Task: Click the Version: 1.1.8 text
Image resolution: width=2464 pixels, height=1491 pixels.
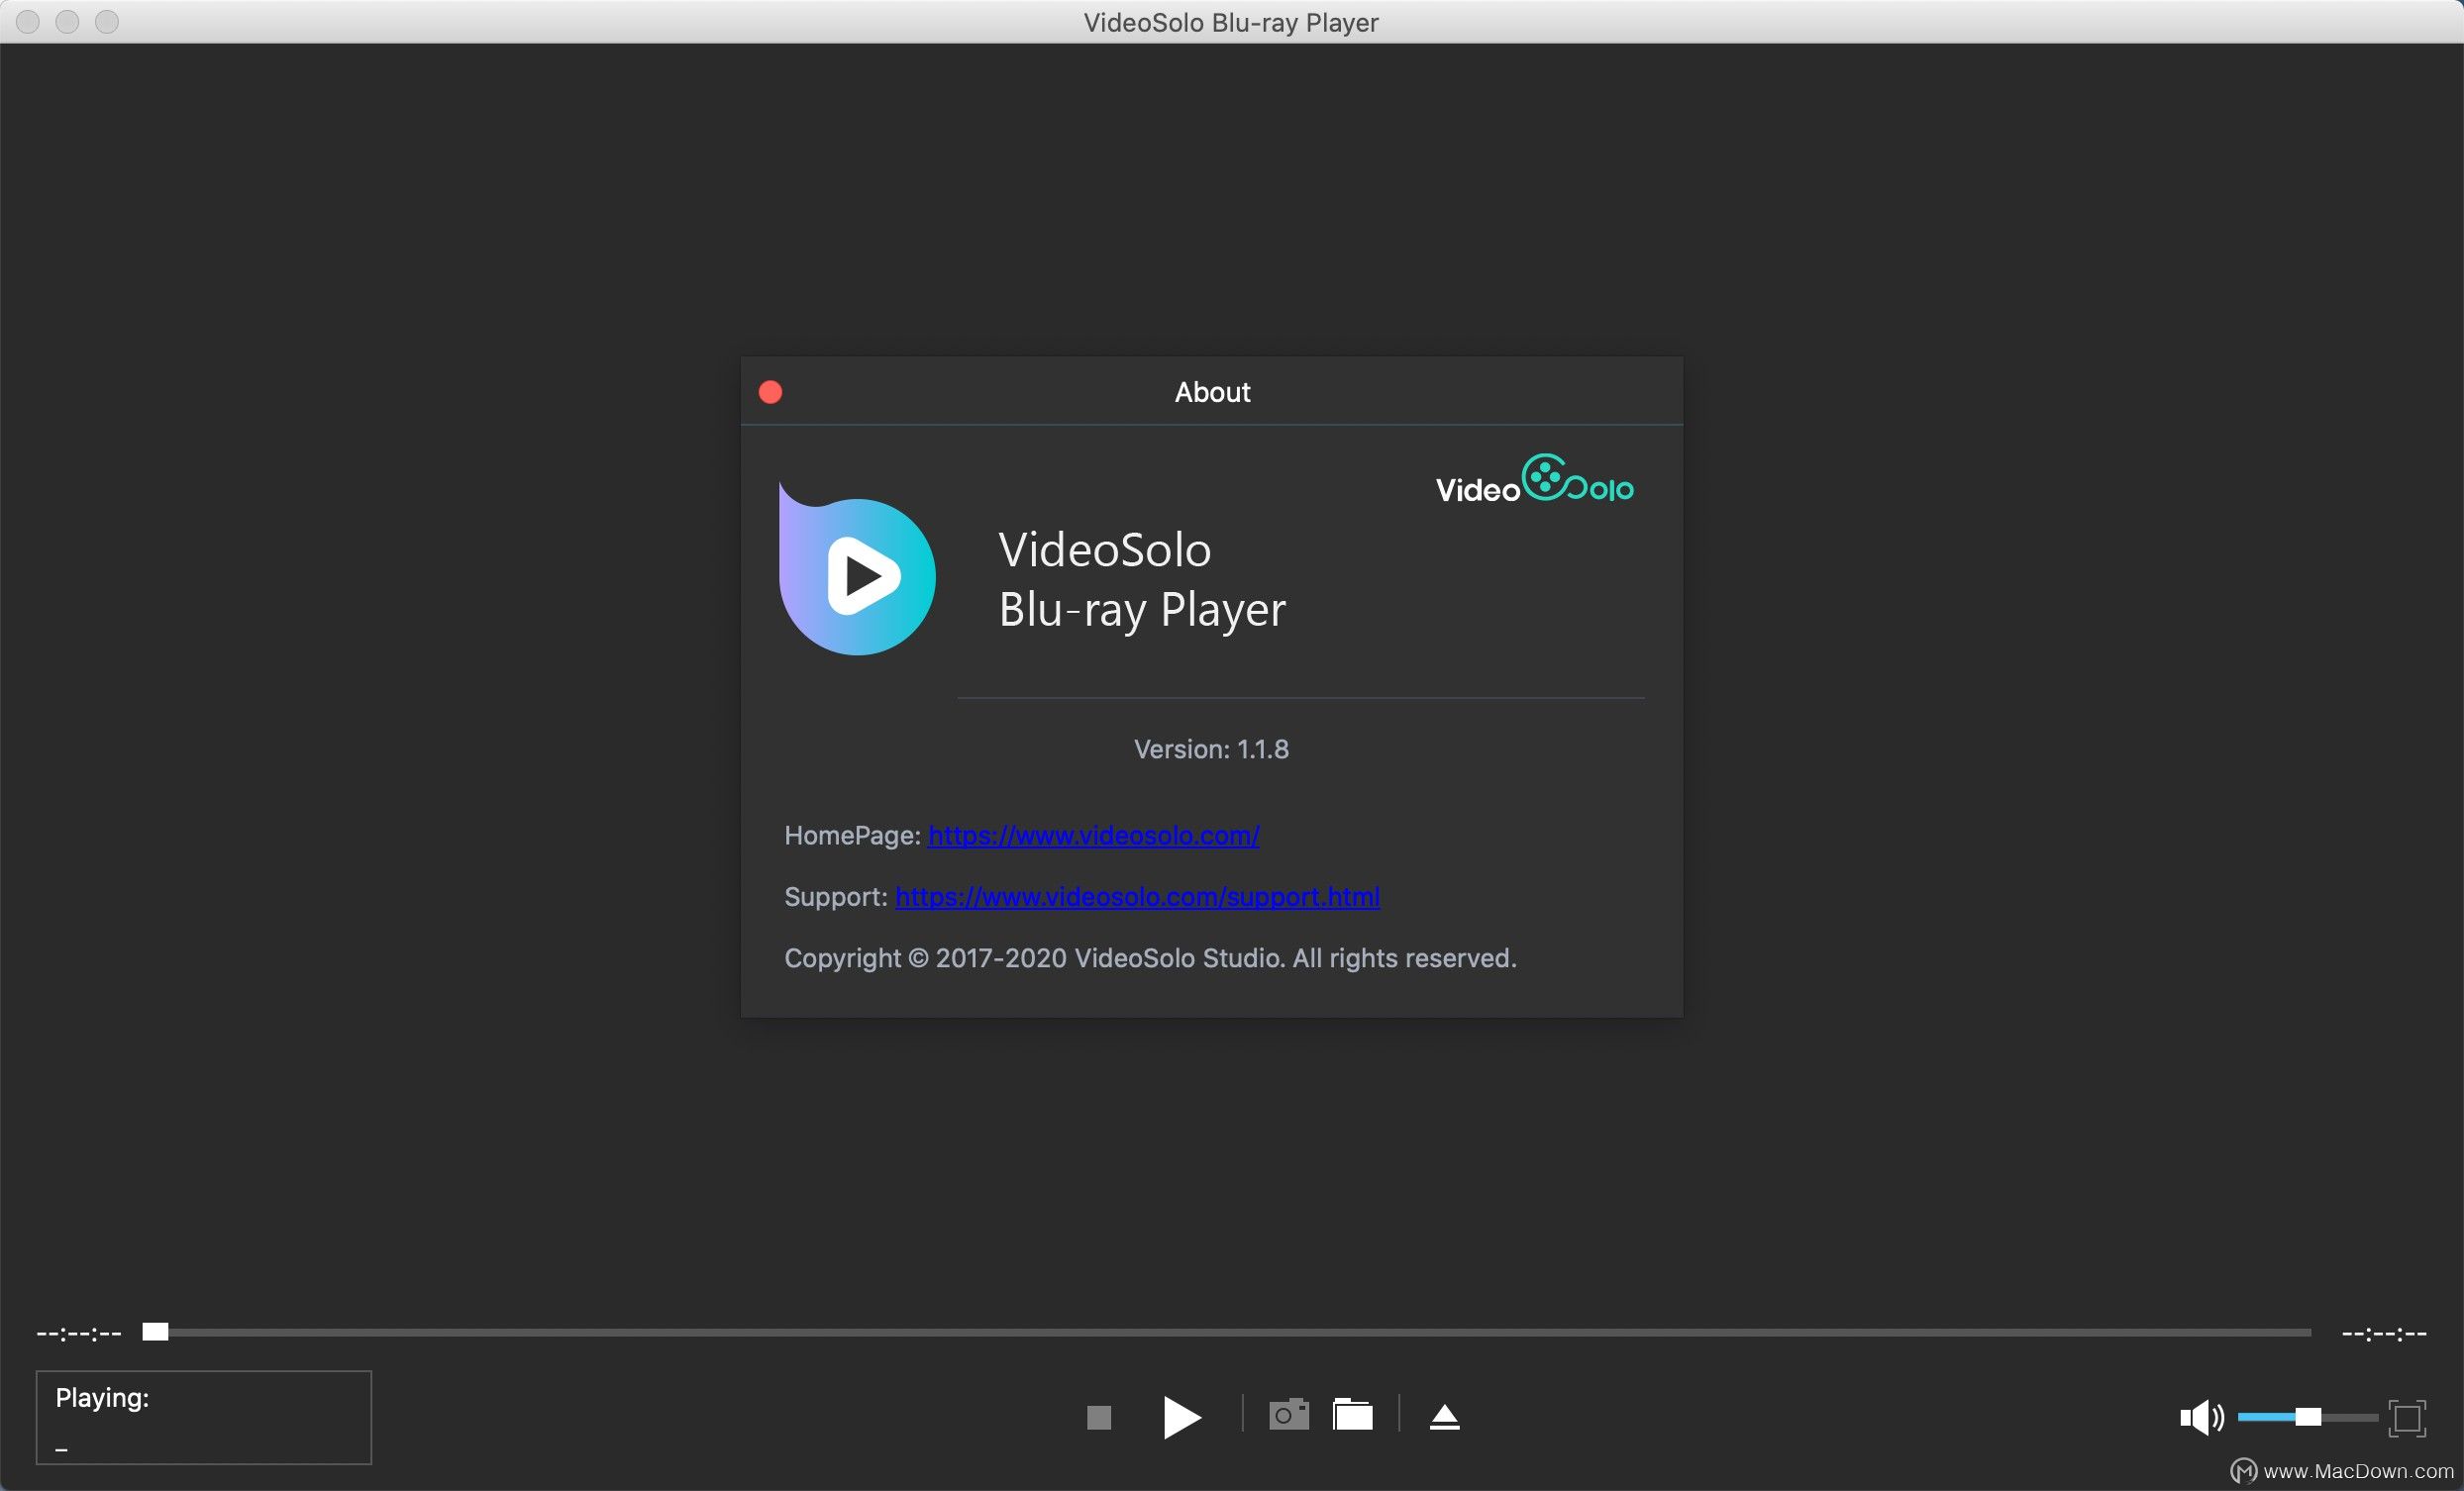Action: tap(1211, 749)
